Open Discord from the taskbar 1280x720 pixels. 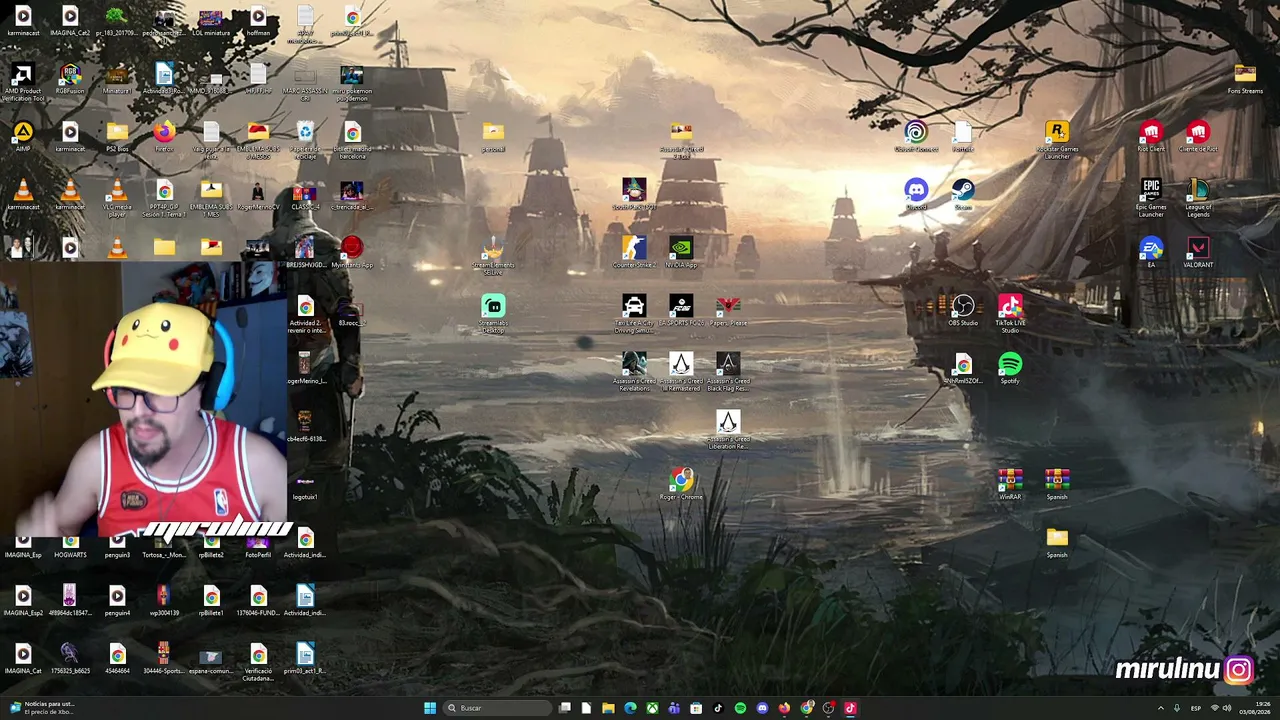pos(762,708)
